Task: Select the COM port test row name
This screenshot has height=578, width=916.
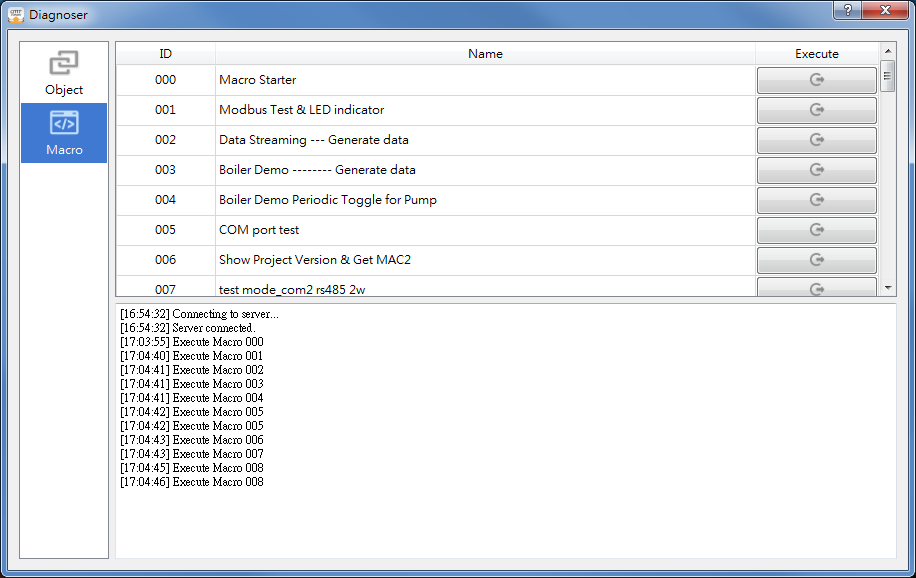Action: point(259,230)
